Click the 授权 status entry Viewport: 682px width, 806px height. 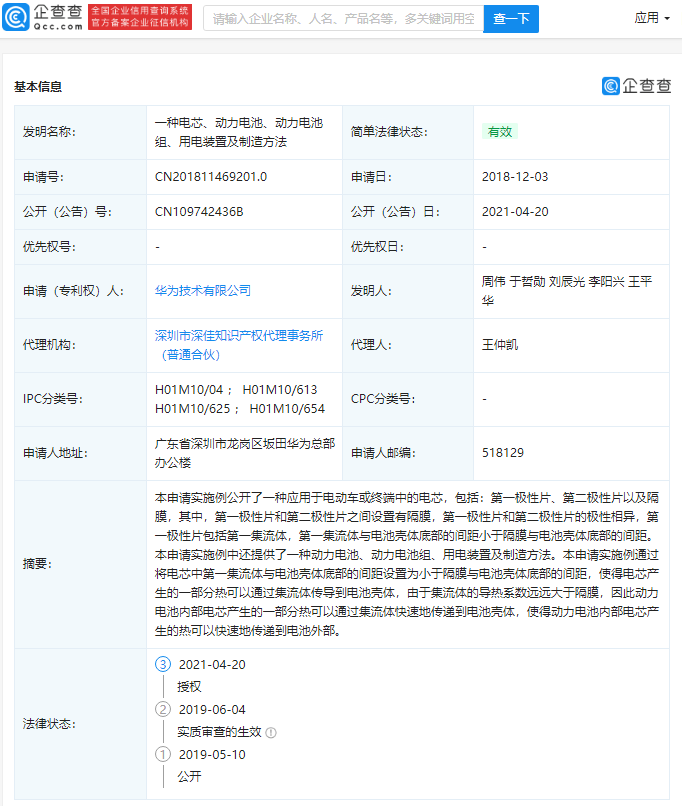pyautogui.click(x=189, y=687)
